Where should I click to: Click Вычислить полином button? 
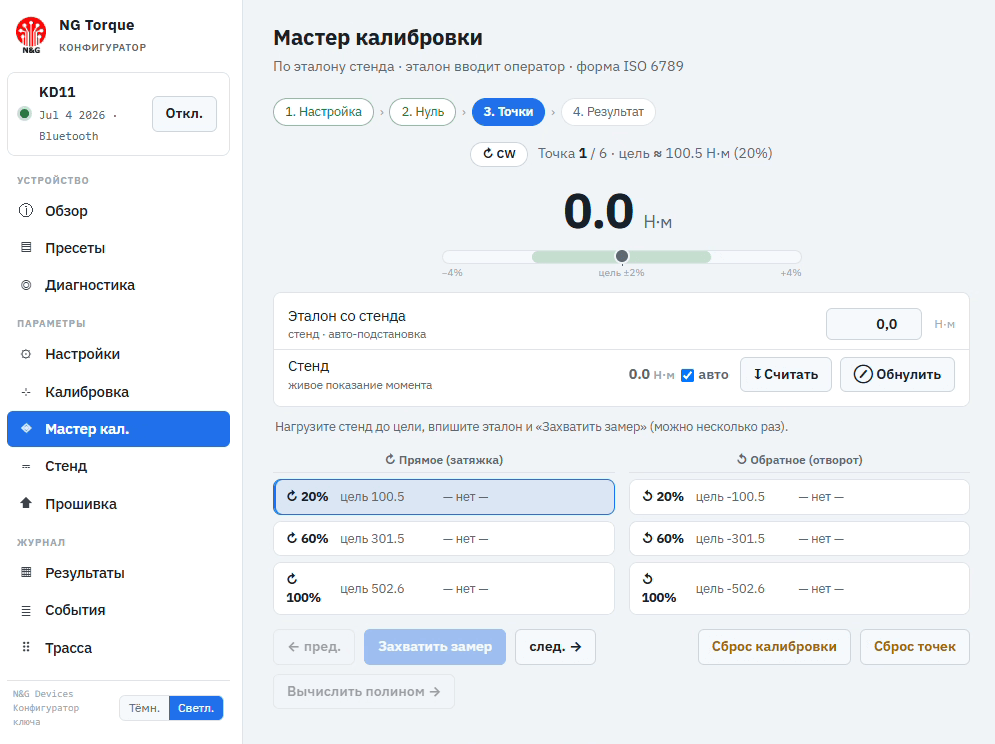point(364,691)
